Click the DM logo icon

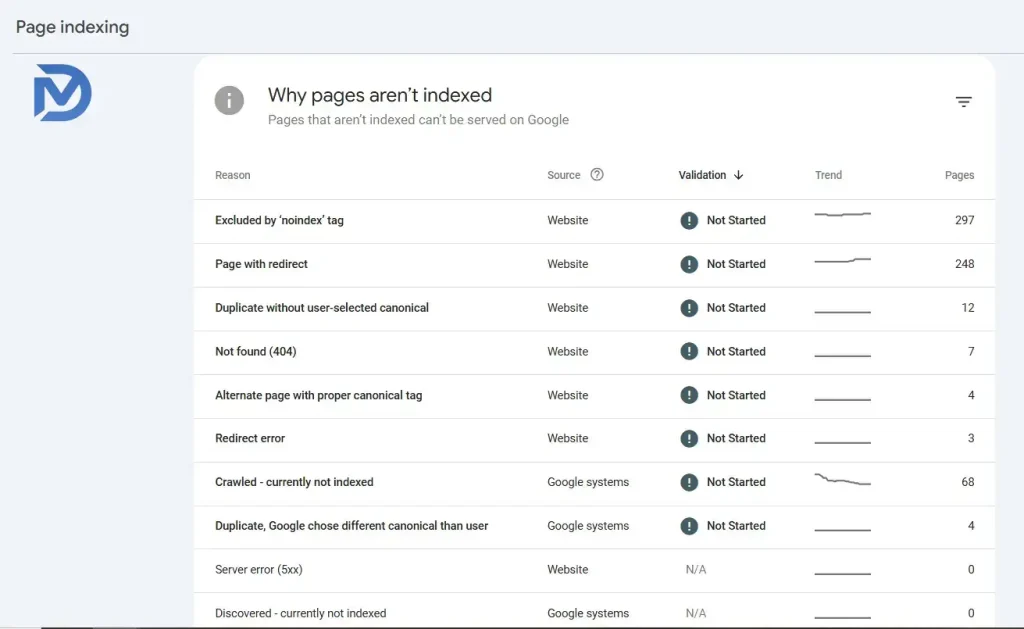pyautogui.click(x=62, y=93)
